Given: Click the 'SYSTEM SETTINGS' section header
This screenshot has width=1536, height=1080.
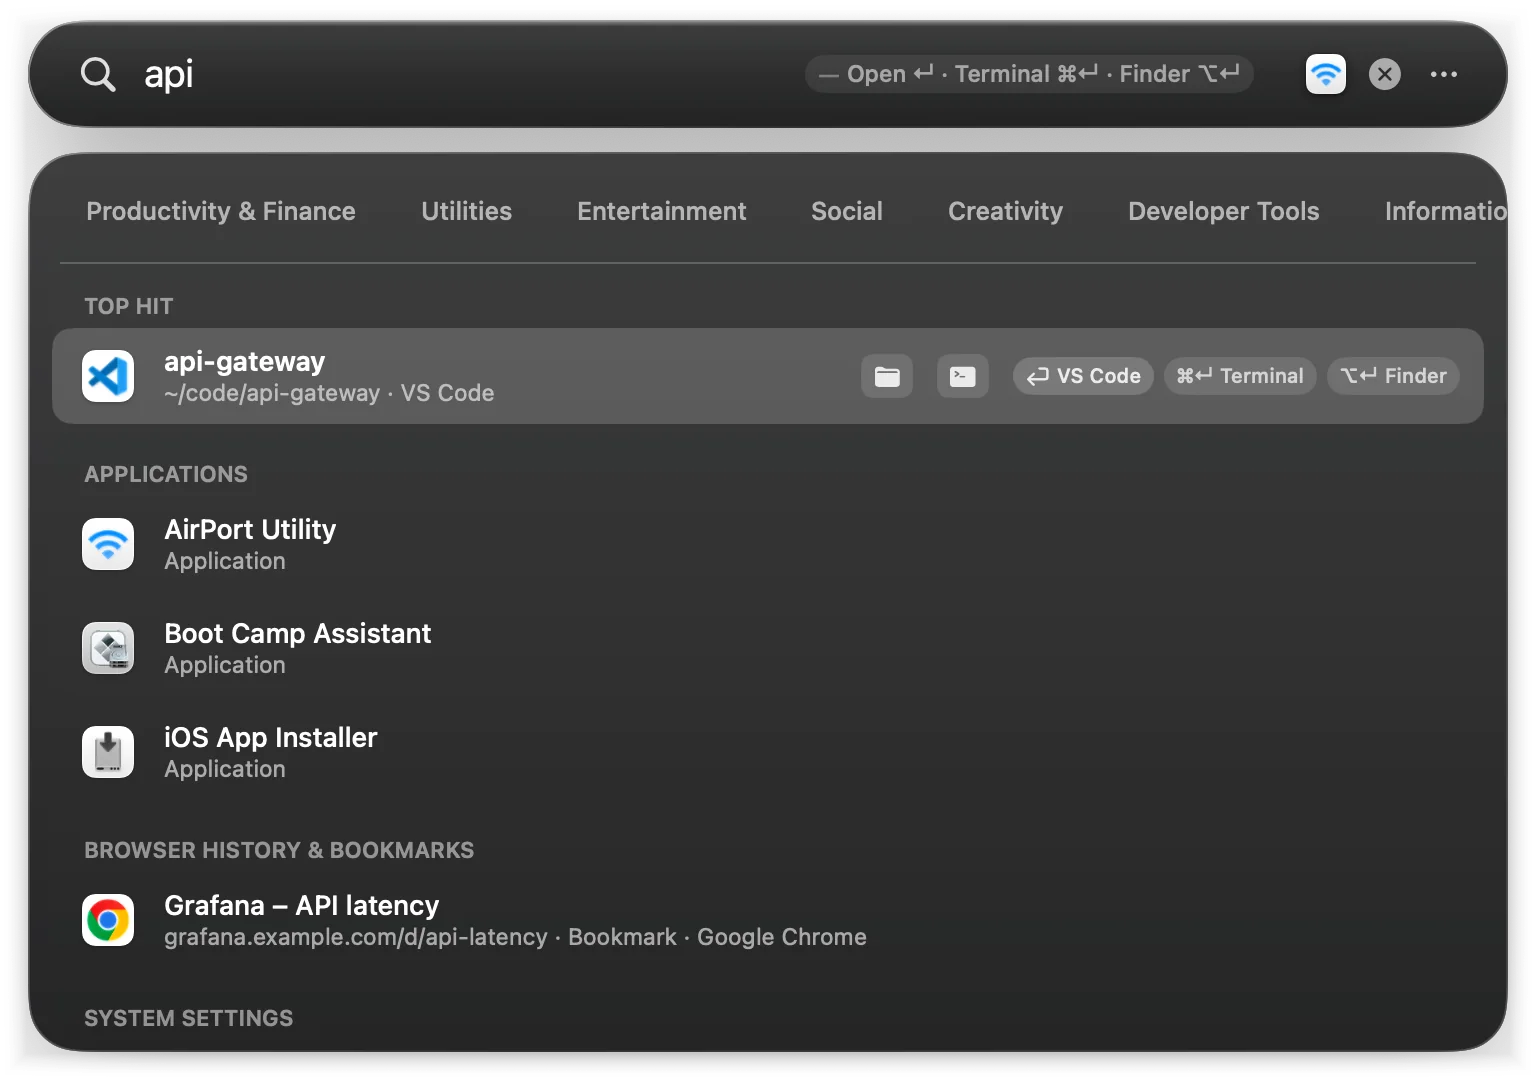Looking at the screenshot, I should (x=189, y=1018).
